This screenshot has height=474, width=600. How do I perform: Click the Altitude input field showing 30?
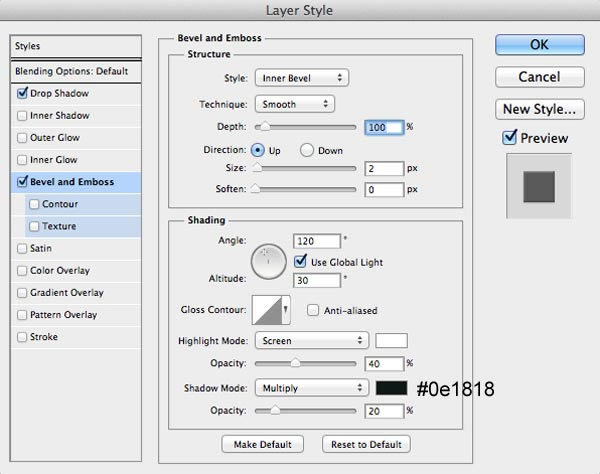[x=317, y=280]
